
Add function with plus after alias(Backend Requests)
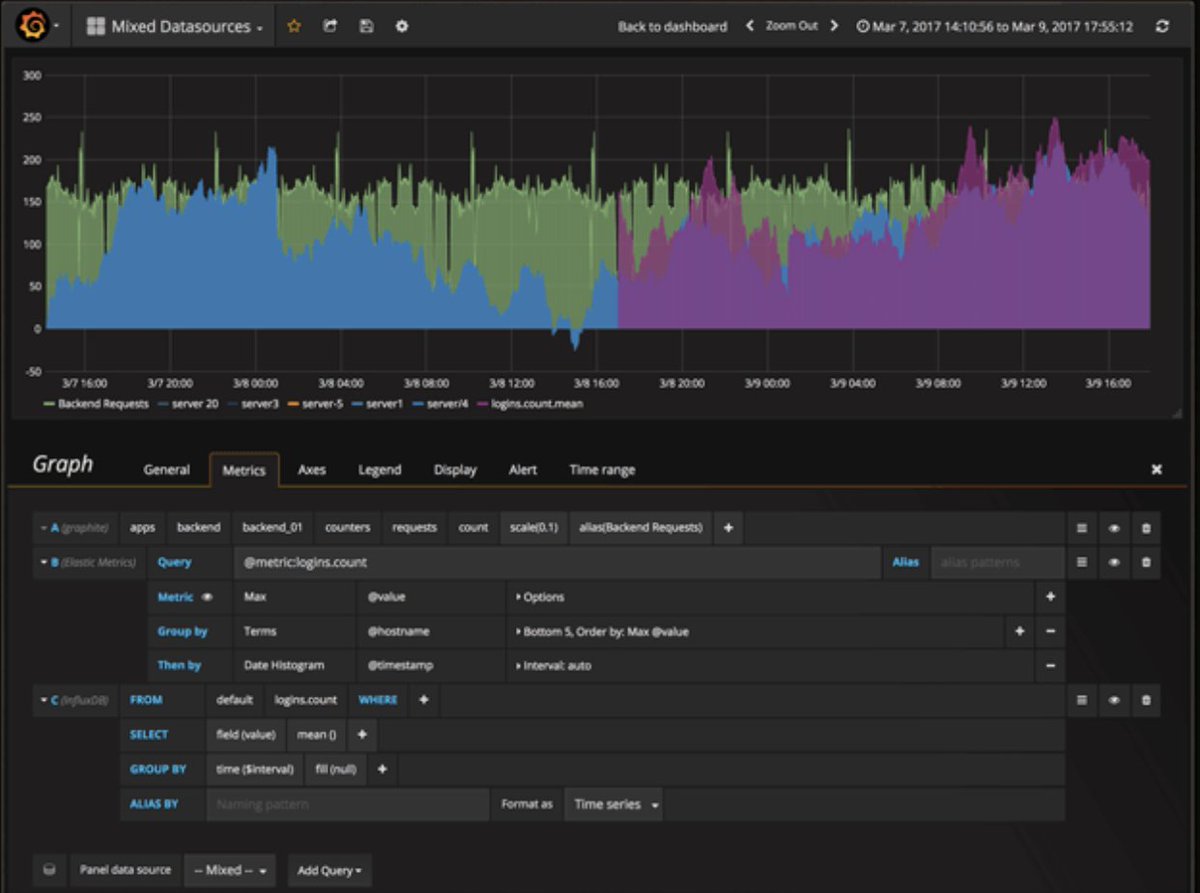click(728, 527)
